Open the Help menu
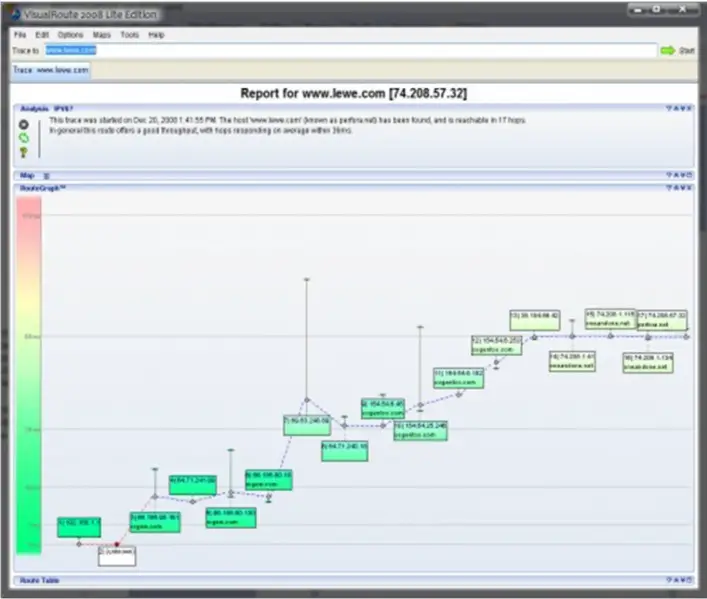The height and width of the screenshot is (599, 707). [156, 35]
